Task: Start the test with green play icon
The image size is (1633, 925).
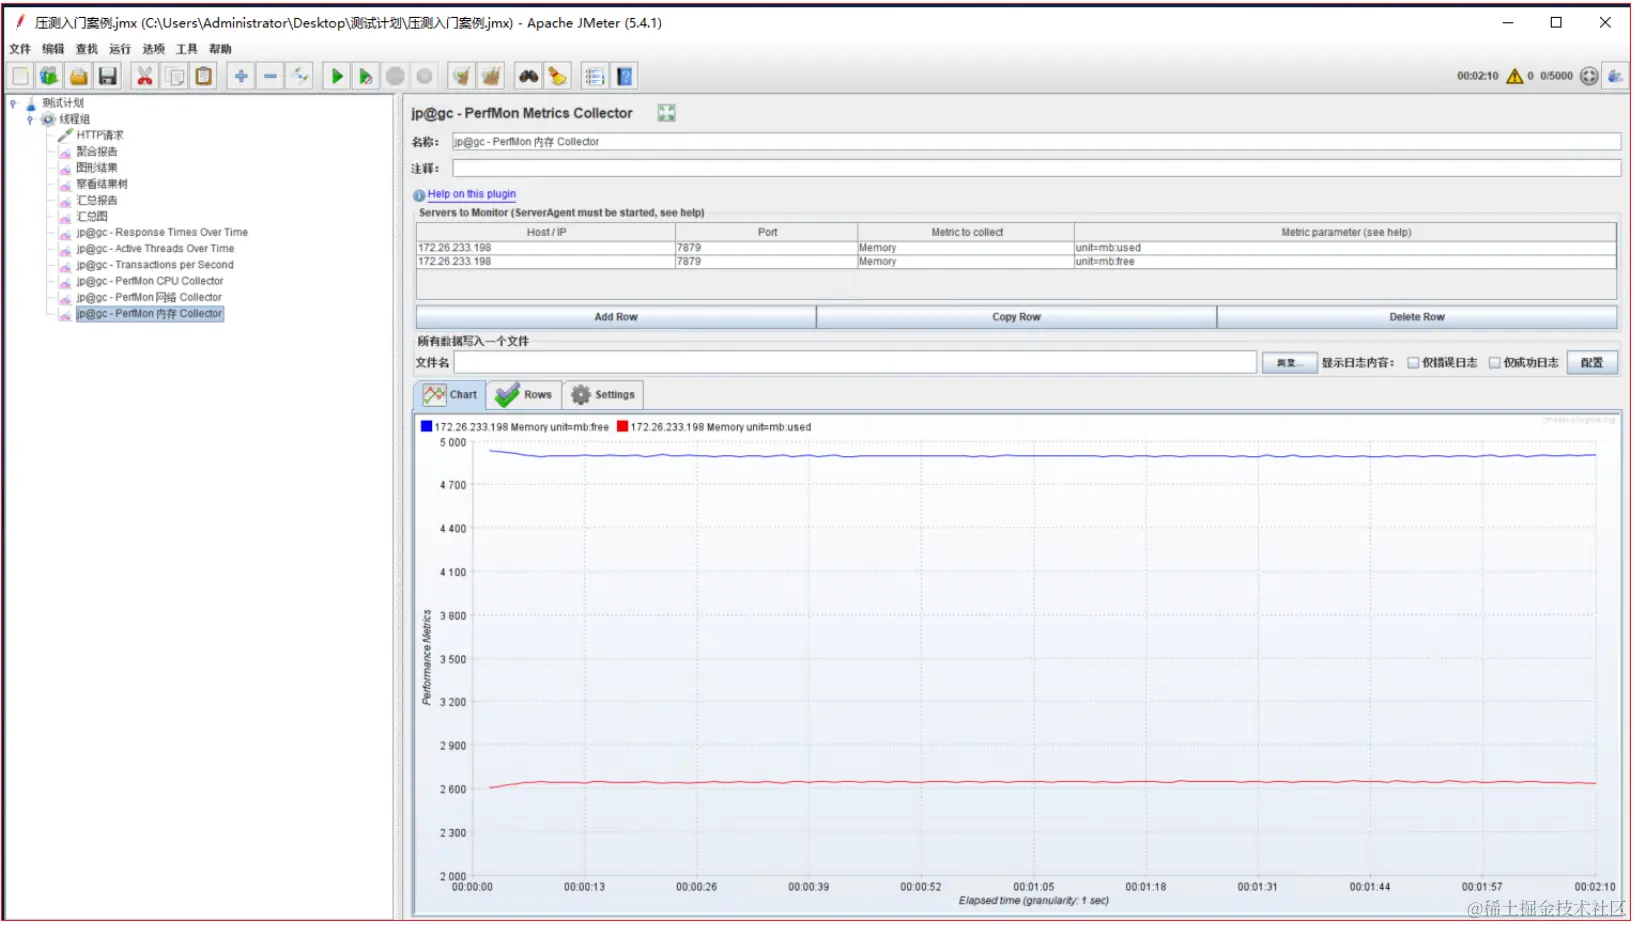Action: click(x=337, y=76)
